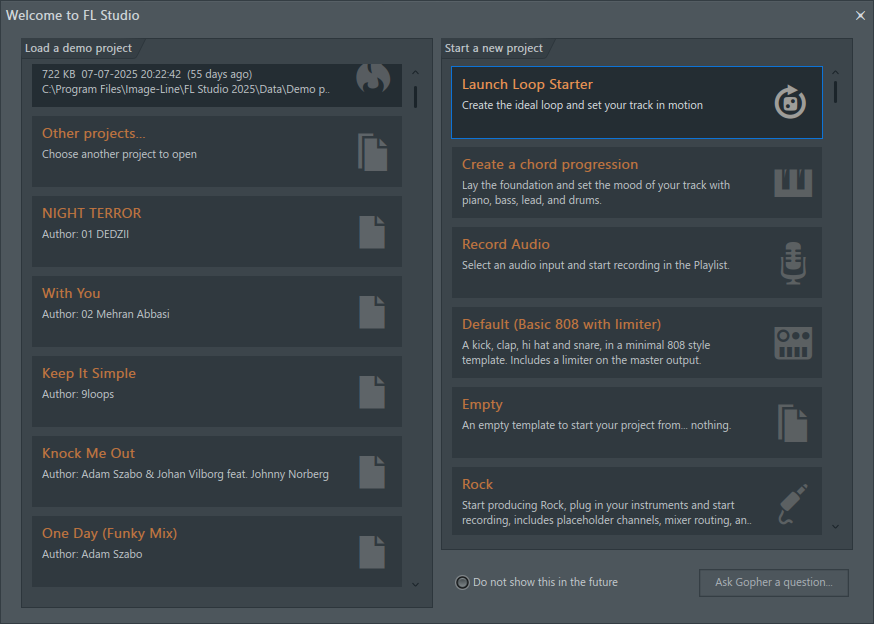Click new project list scroll up arrow
Screen dimensions: 874x624
(835, 72)
